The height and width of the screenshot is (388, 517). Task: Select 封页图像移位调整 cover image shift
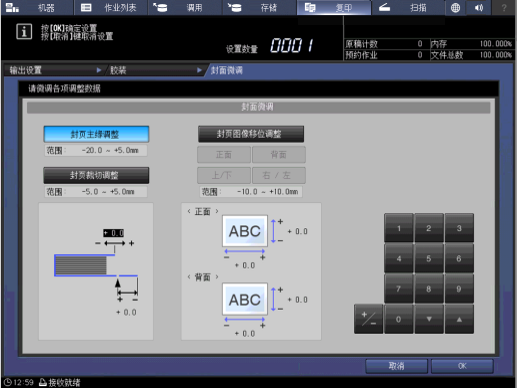(251, 134)
